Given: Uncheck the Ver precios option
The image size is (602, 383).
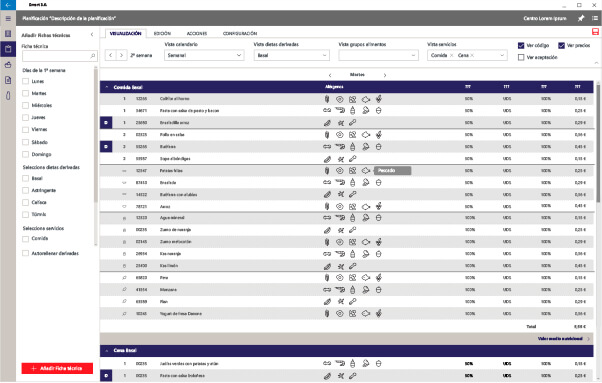Looking at the screenshot, I should coord(561,46).
